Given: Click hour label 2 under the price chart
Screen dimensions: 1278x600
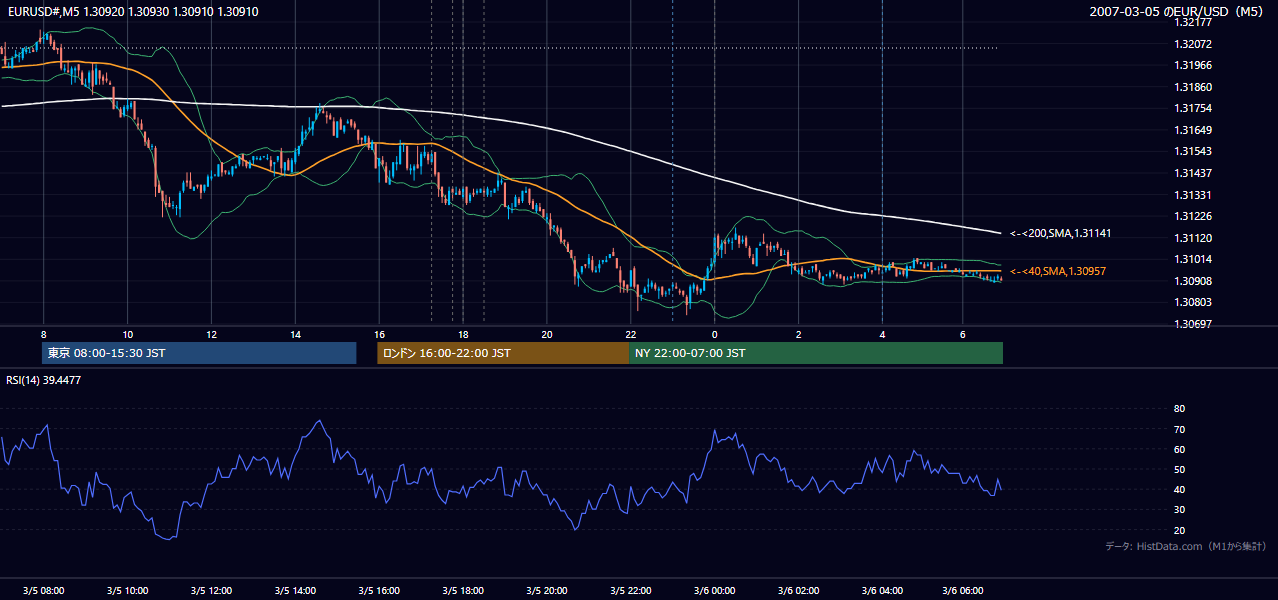Looking at the screenshot, I should [x=798, y=334].
